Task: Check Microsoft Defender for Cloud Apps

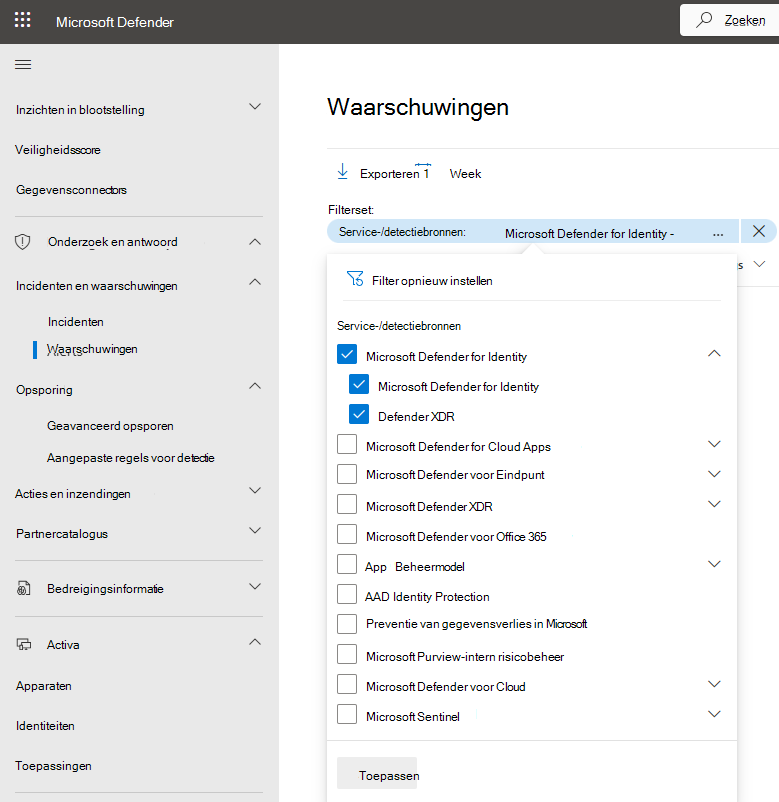Action: click(x=347, y=444)
